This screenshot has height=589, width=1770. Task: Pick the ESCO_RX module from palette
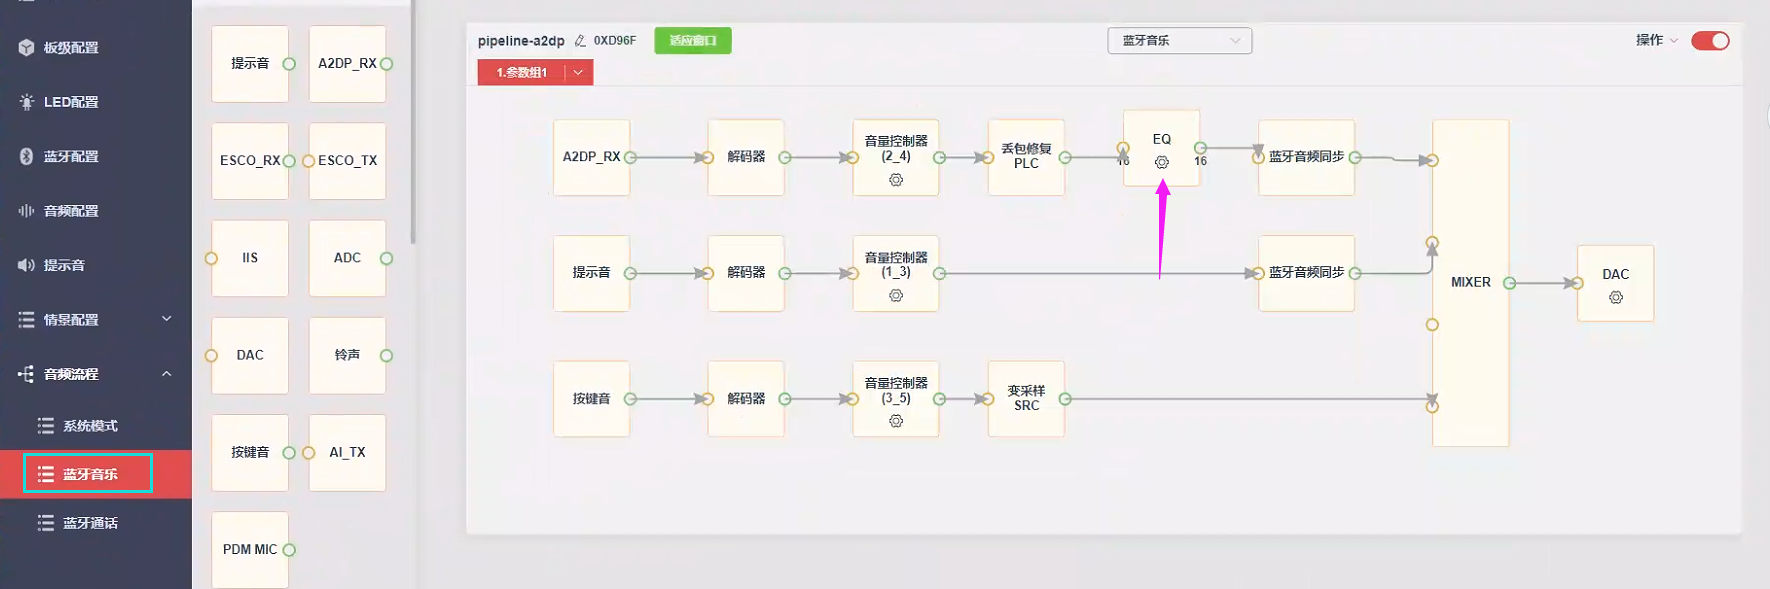click(x=250, y=161)
